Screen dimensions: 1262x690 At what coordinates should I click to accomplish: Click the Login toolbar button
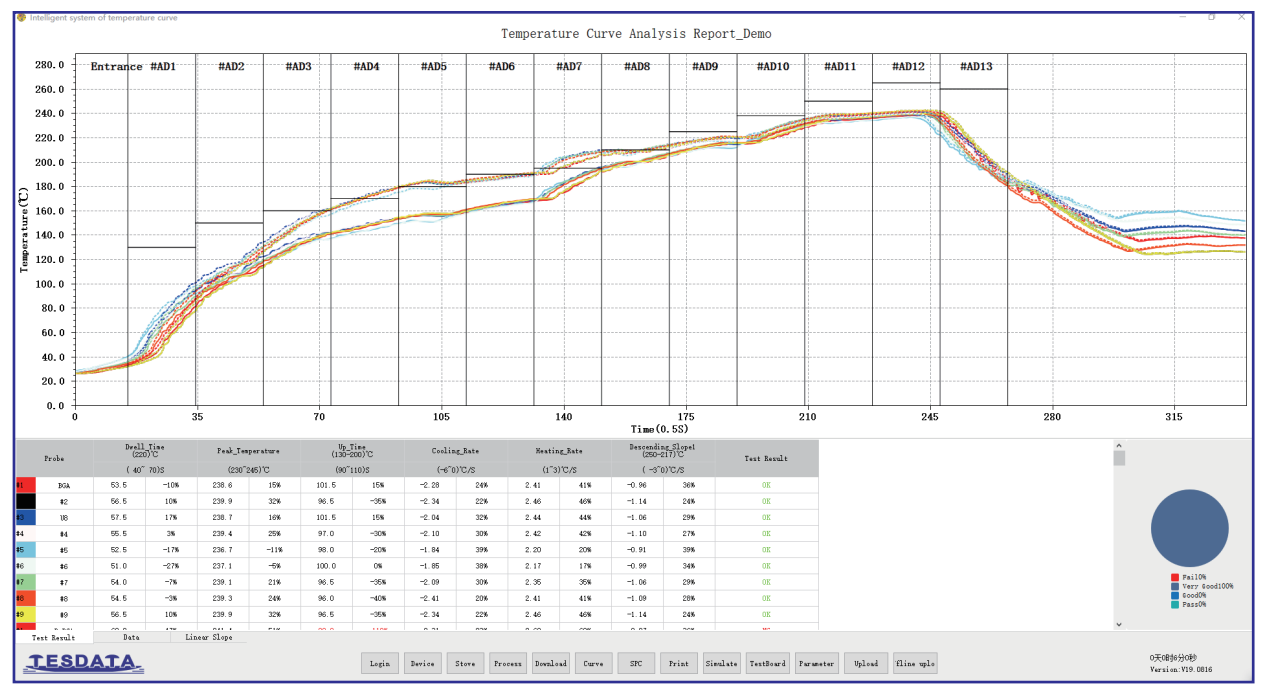pos(380,663)
